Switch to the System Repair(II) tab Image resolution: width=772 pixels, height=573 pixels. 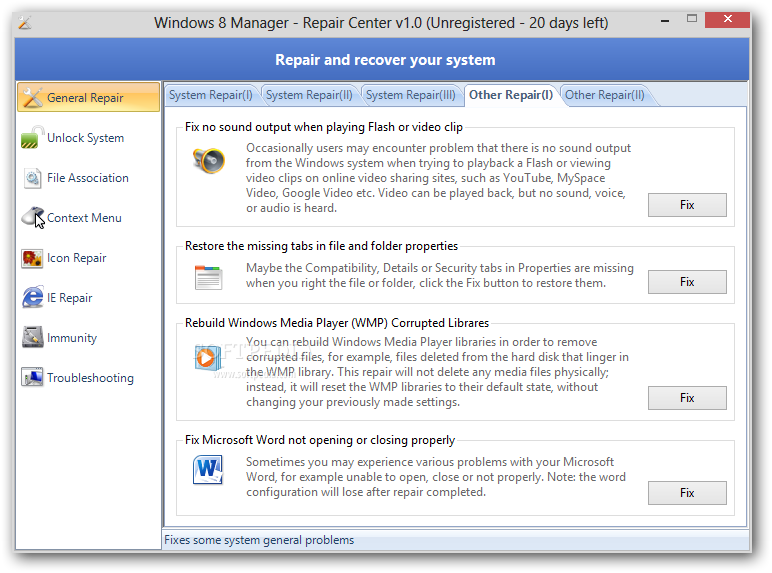click(309, 95)
